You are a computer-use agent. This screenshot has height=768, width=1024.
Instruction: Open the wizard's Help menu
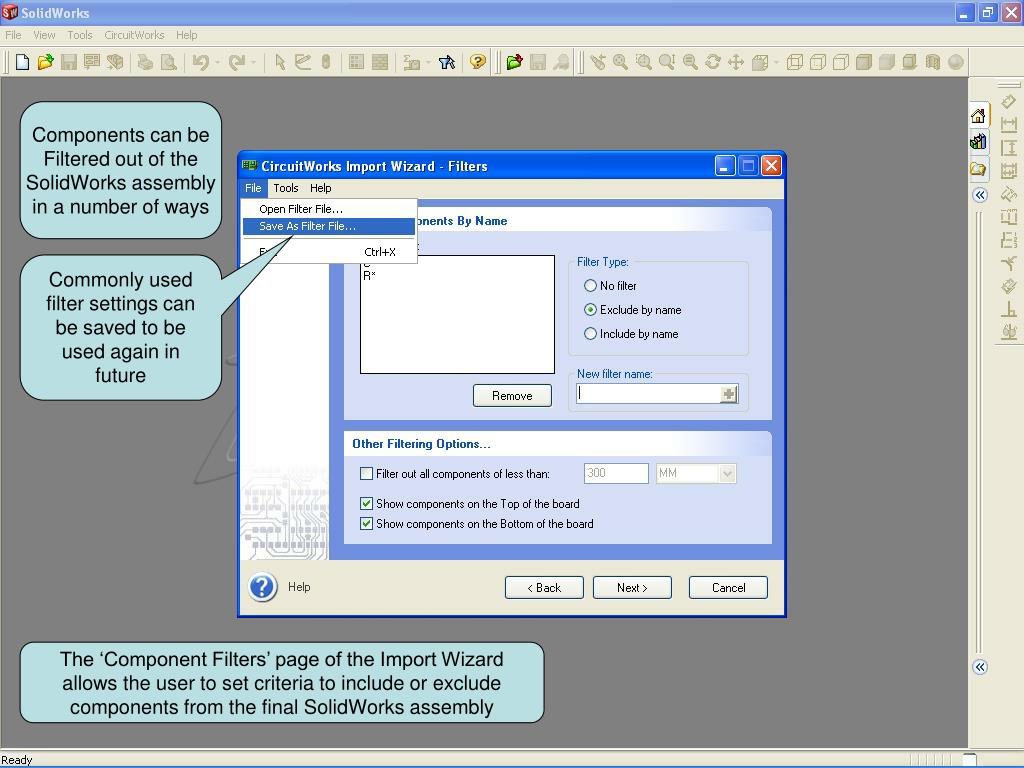point(320,188)
